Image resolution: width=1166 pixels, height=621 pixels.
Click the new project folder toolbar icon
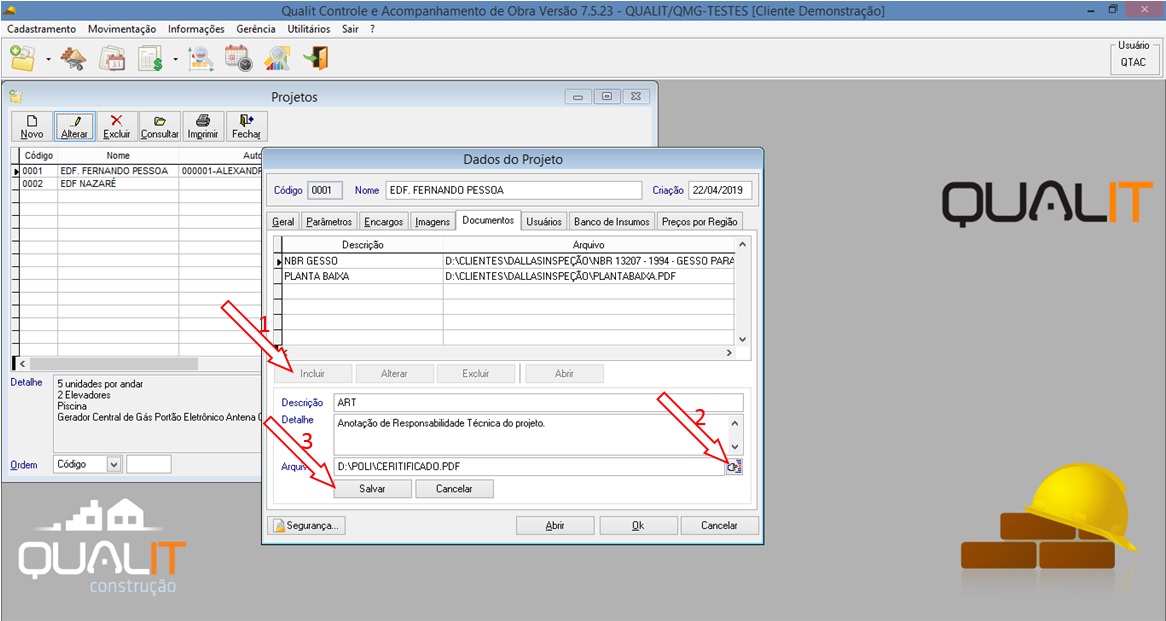click(22, 58)
